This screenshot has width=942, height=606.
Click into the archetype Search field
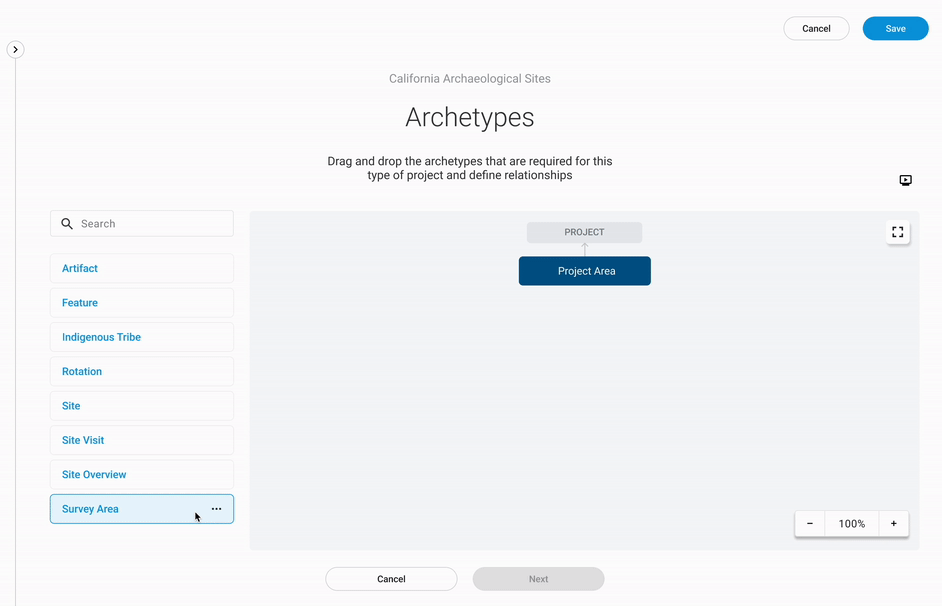tap(150, 224)
